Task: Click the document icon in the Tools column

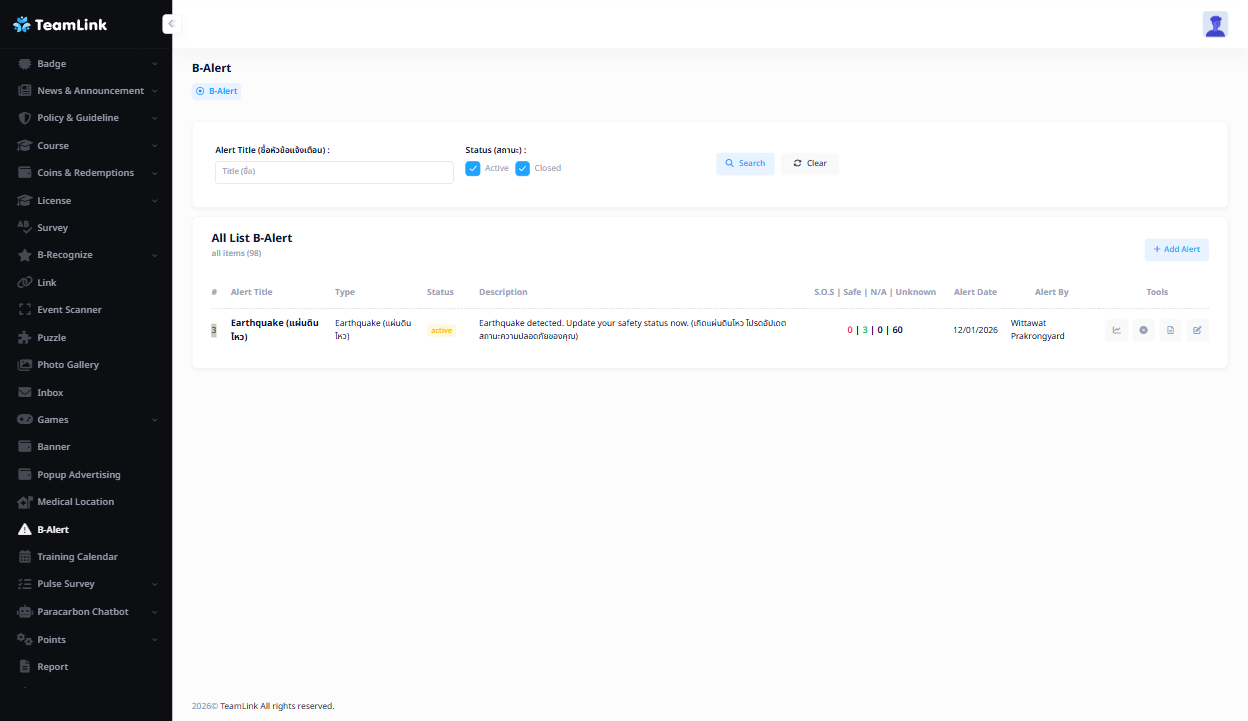Action: click(1170, 330)
